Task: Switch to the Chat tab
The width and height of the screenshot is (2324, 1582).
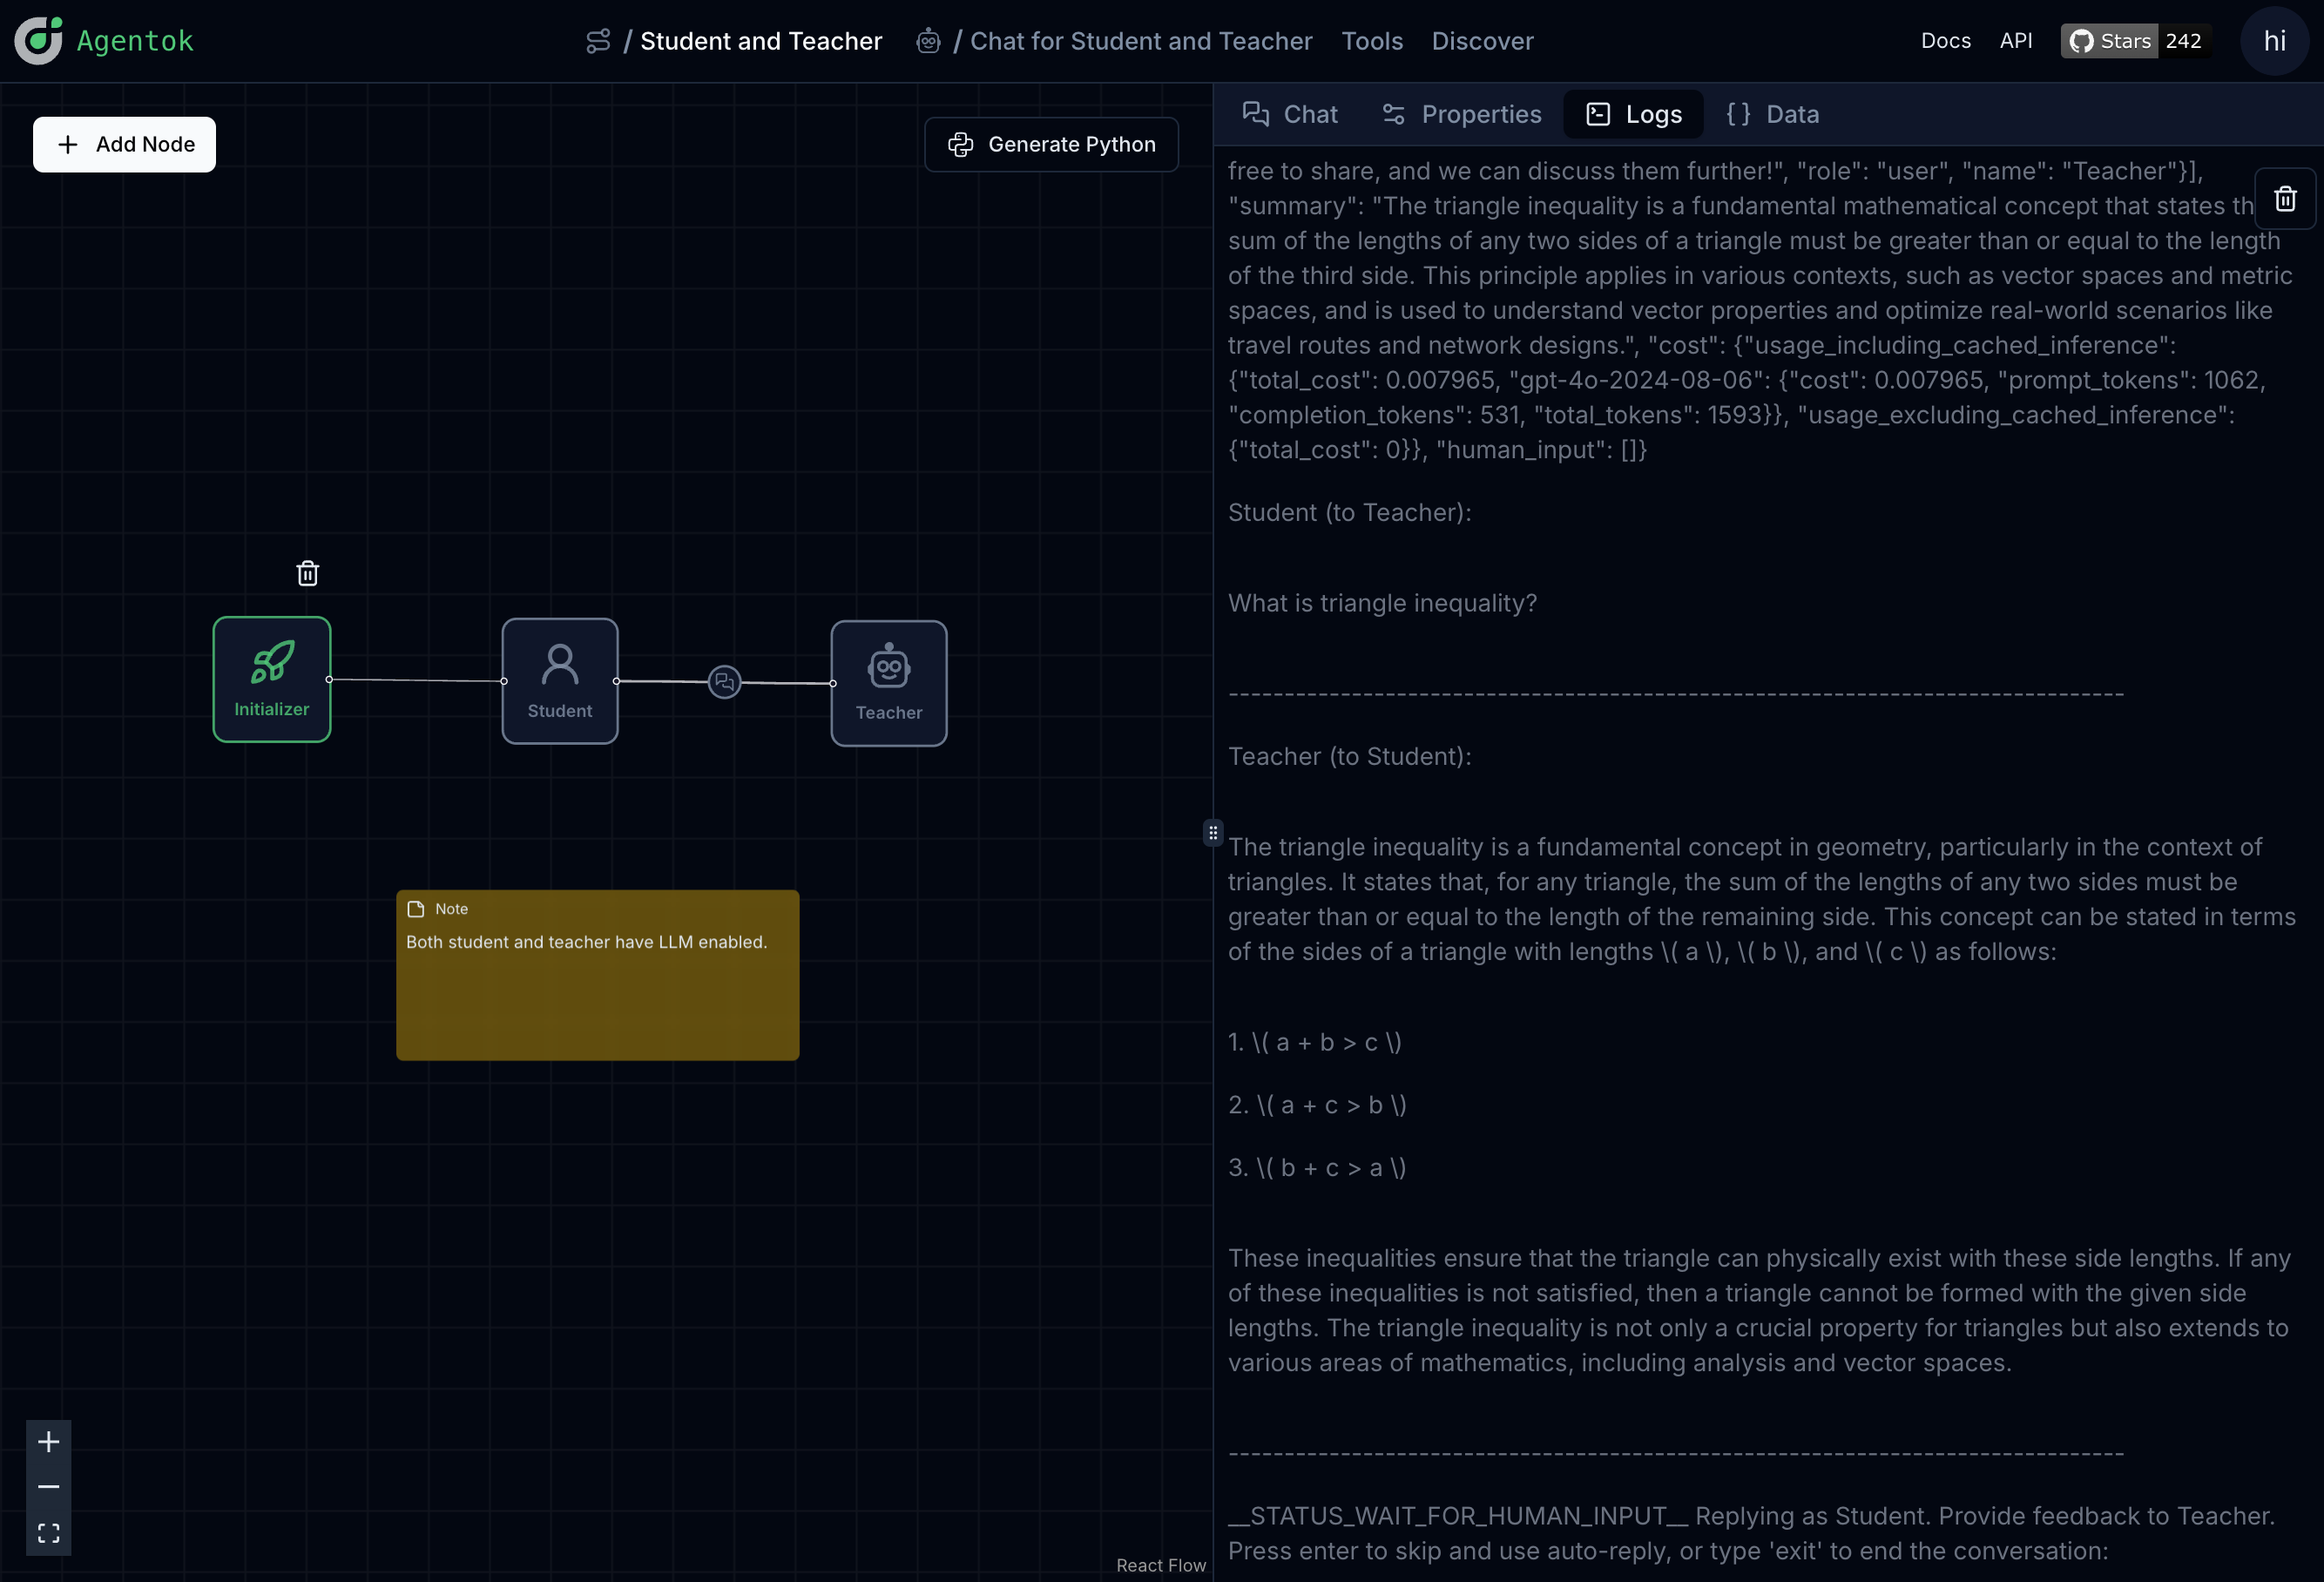Action: pyautogui.click(x=1289, y=114)
